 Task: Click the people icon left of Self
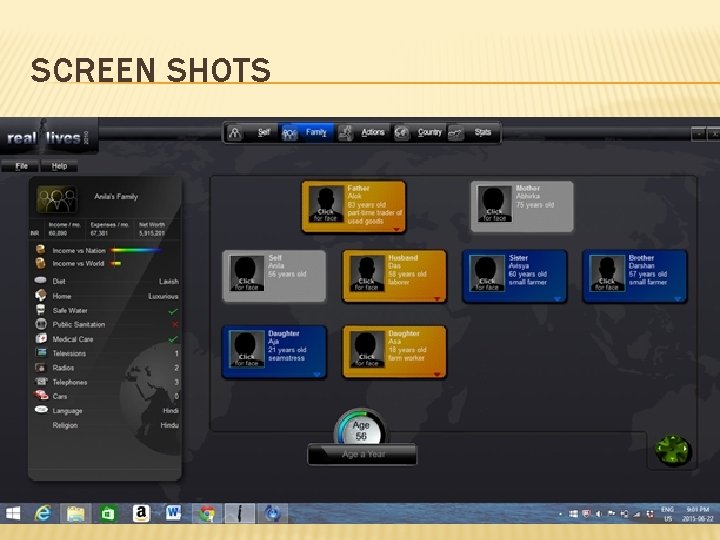[x=235, y=133]
